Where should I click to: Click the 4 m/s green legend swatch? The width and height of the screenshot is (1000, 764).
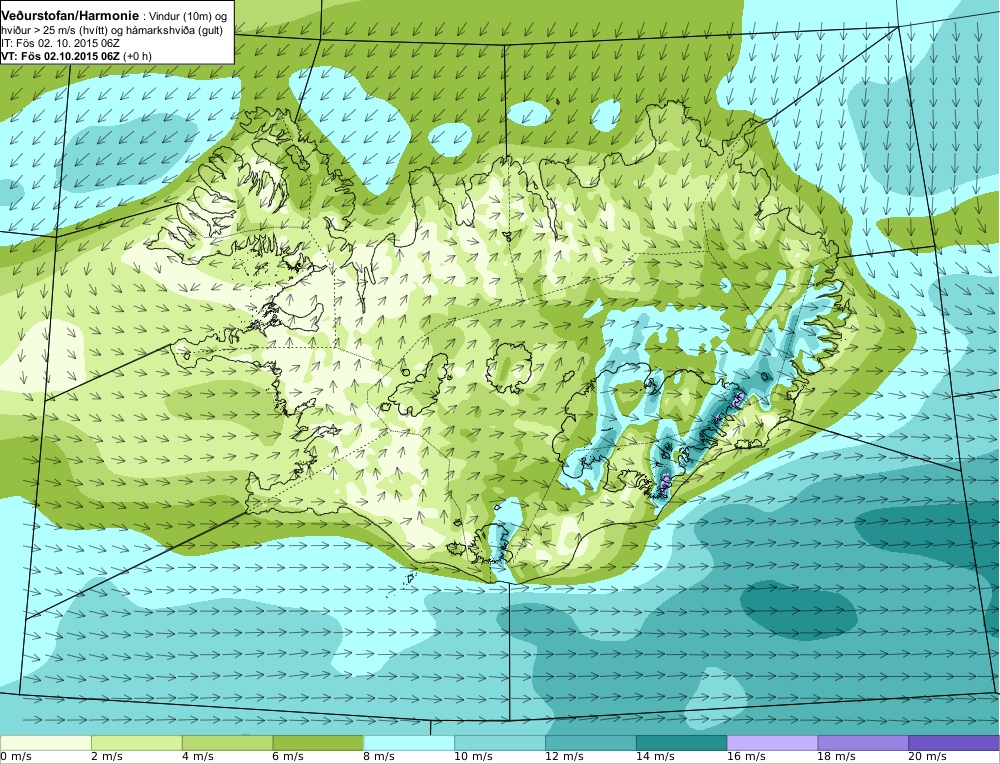click(x=228, y=743)
